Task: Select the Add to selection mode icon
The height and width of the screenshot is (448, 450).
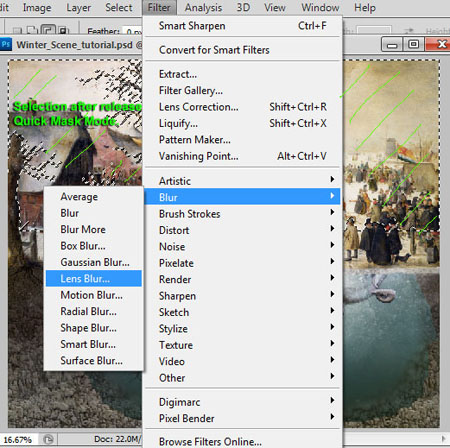Action: 32,30
